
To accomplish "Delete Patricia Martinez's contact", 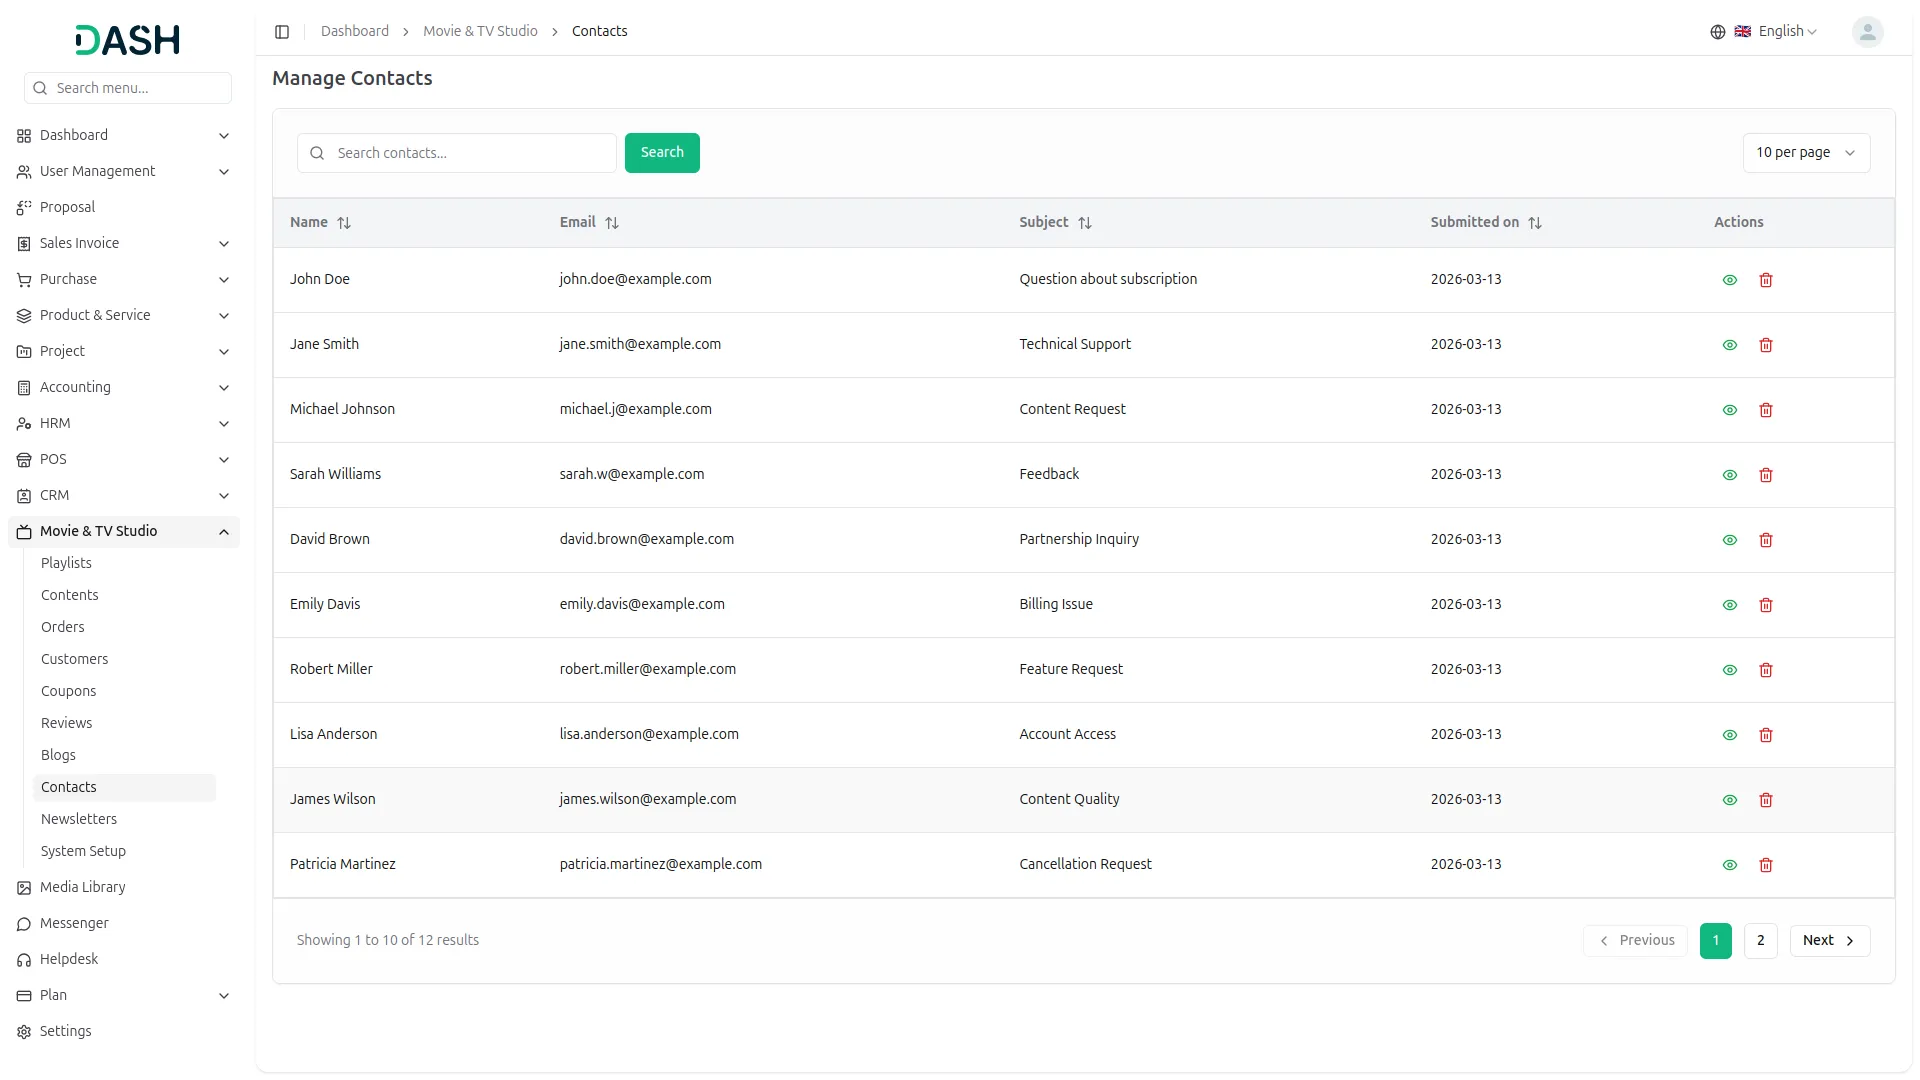I will (x=1765, y=865).
